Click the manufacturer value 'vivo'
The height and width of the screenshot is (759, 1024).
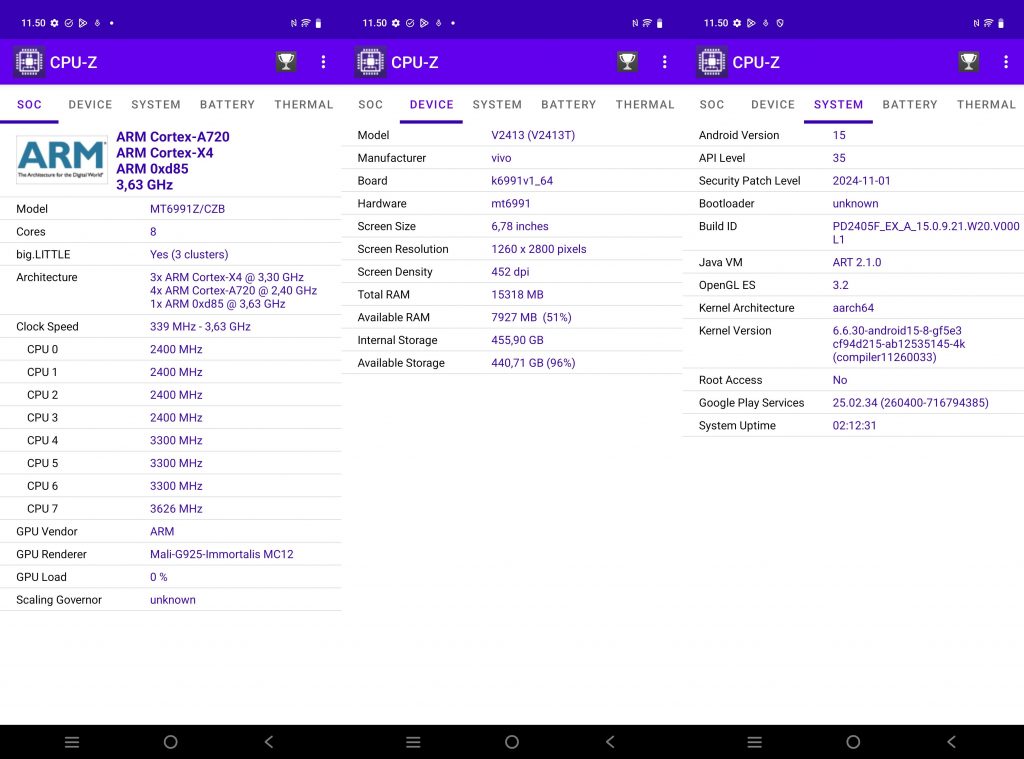pyautogui.click(x=501, y=158)
